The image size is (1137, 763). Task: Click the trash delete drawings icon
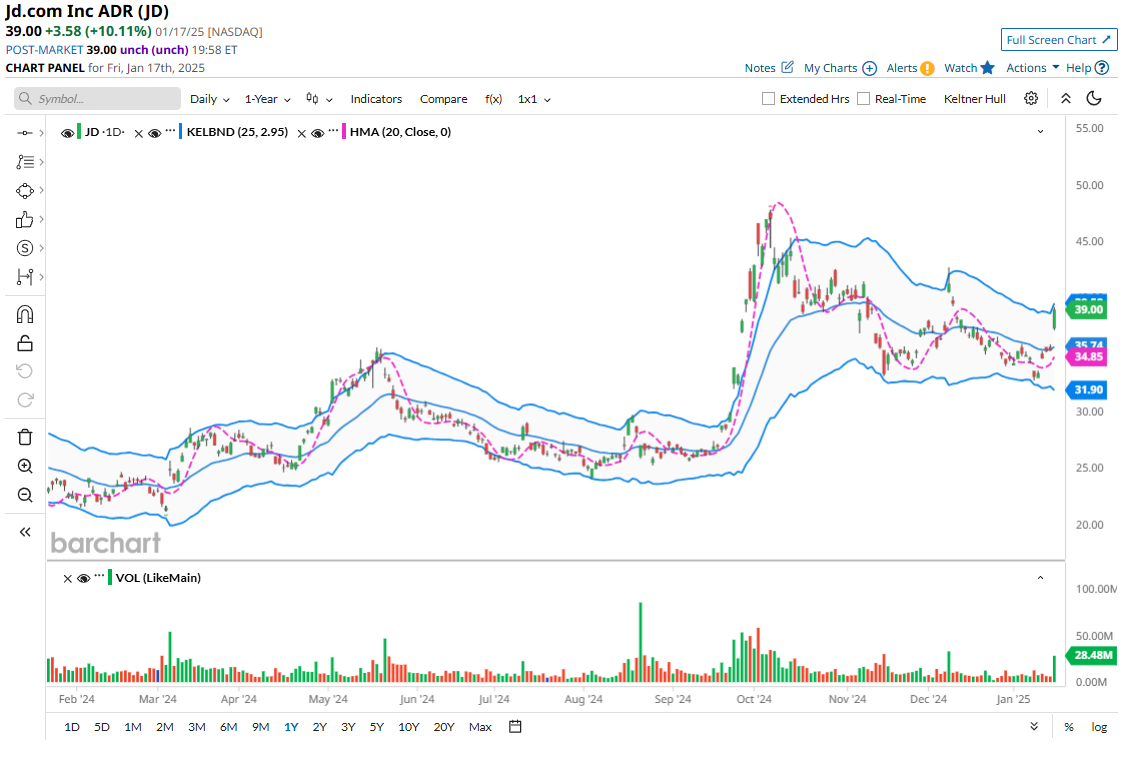[25, 437]
